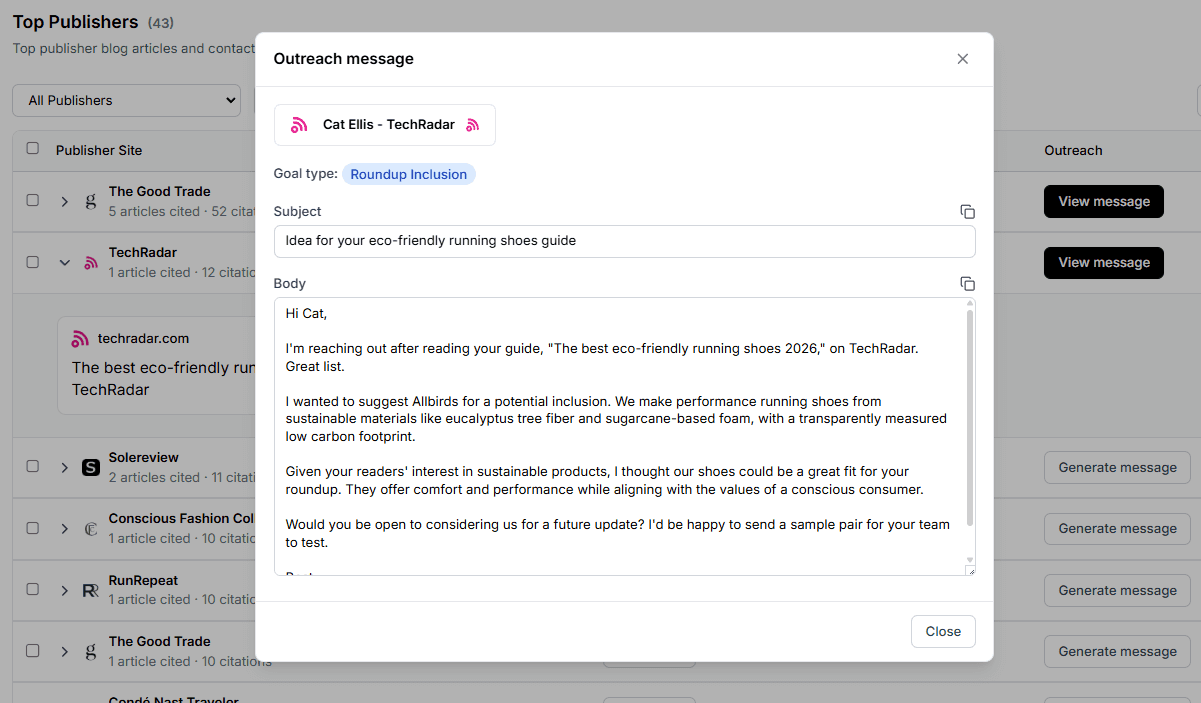
Task: Click the RunRepeat site icon
Action: [90, 589]
